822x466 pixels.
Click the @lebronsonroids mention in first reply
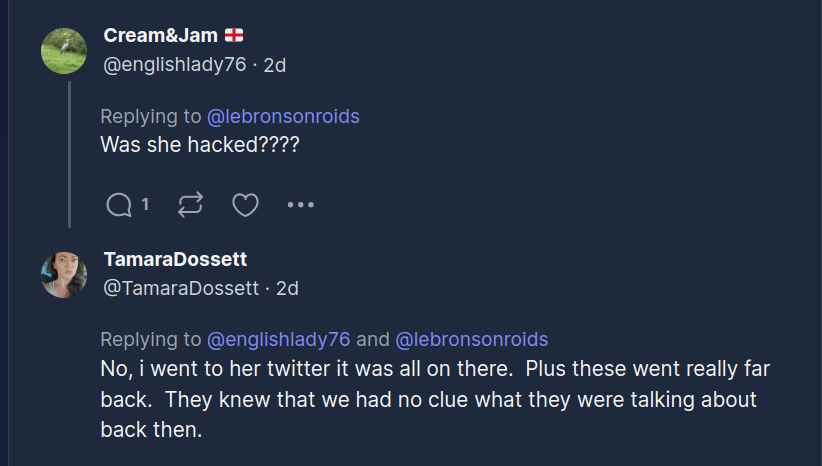click(283, 116)
